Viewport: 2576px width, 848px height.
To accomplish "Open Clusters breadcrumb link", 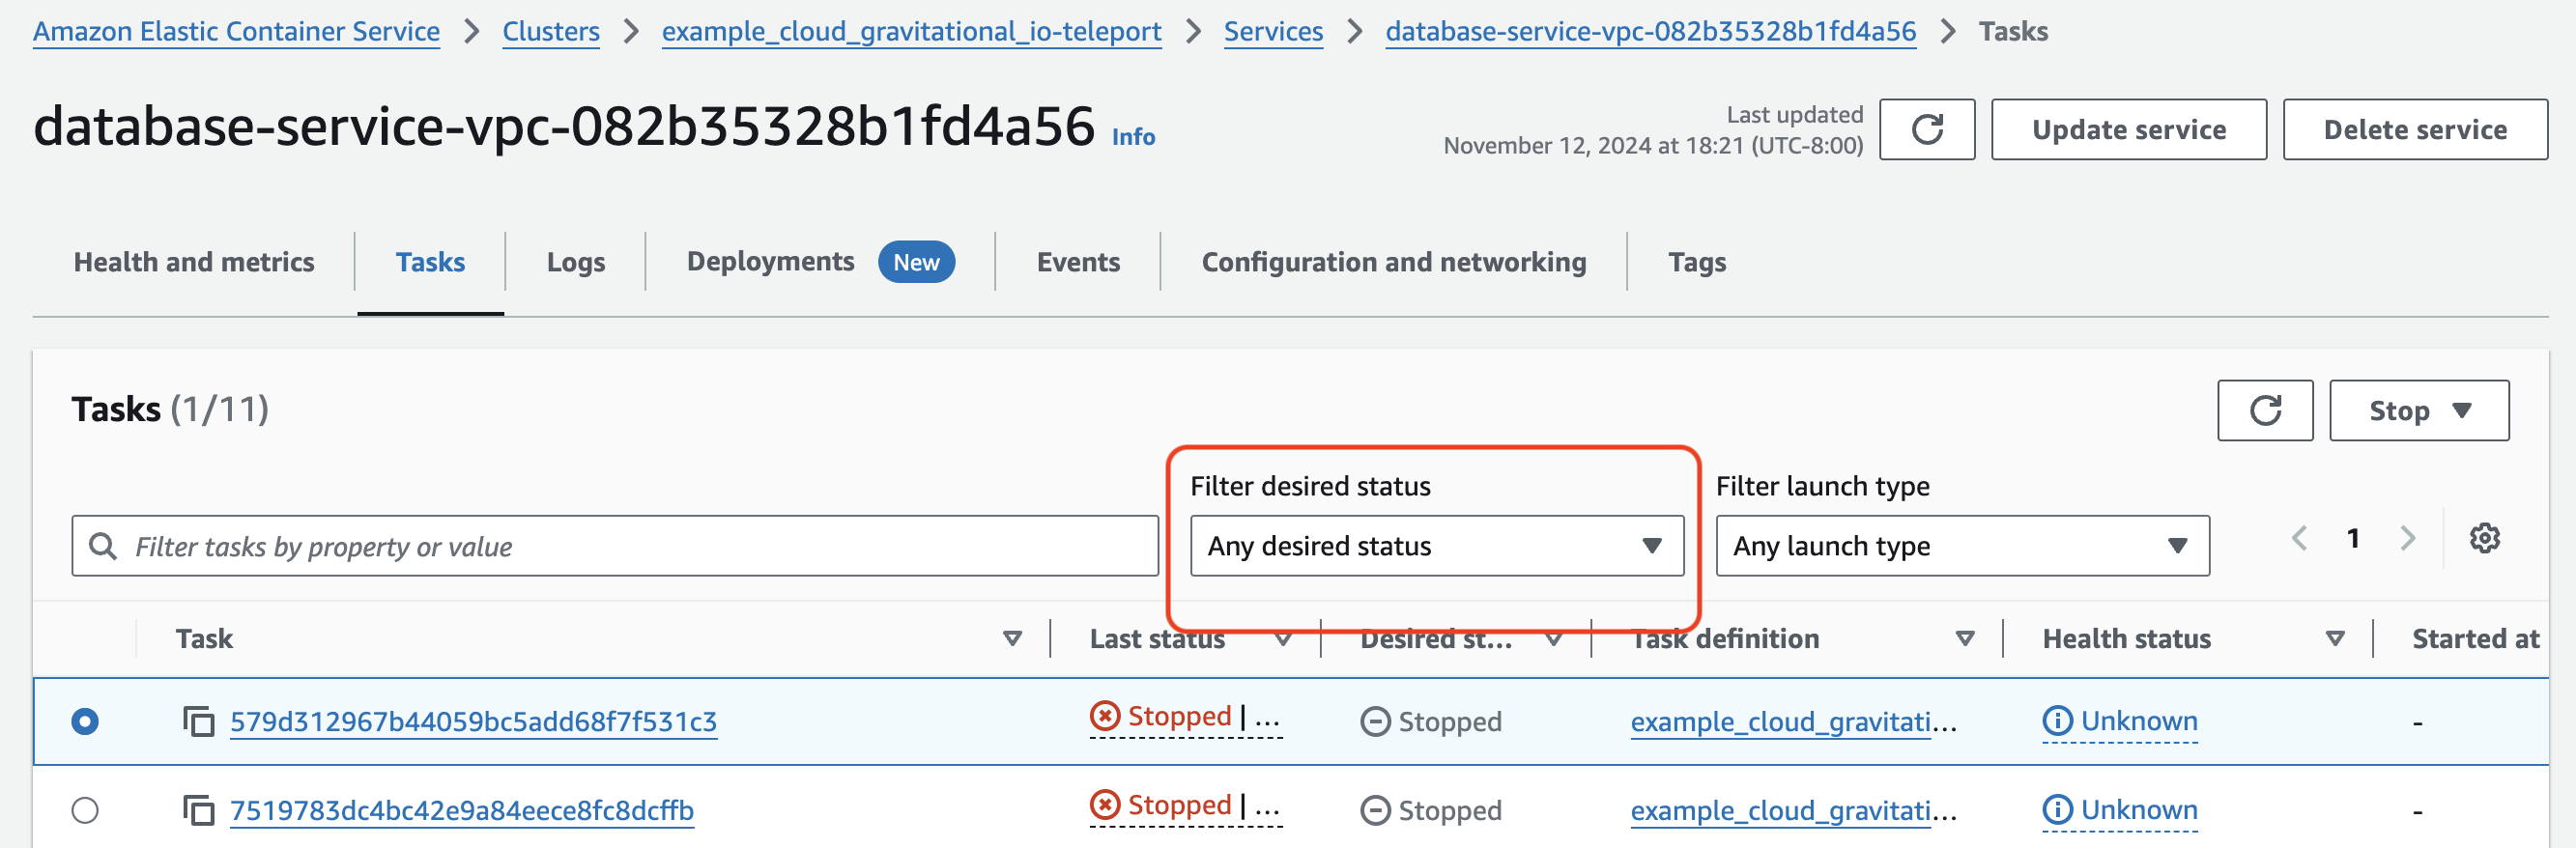I will (550, 32).
